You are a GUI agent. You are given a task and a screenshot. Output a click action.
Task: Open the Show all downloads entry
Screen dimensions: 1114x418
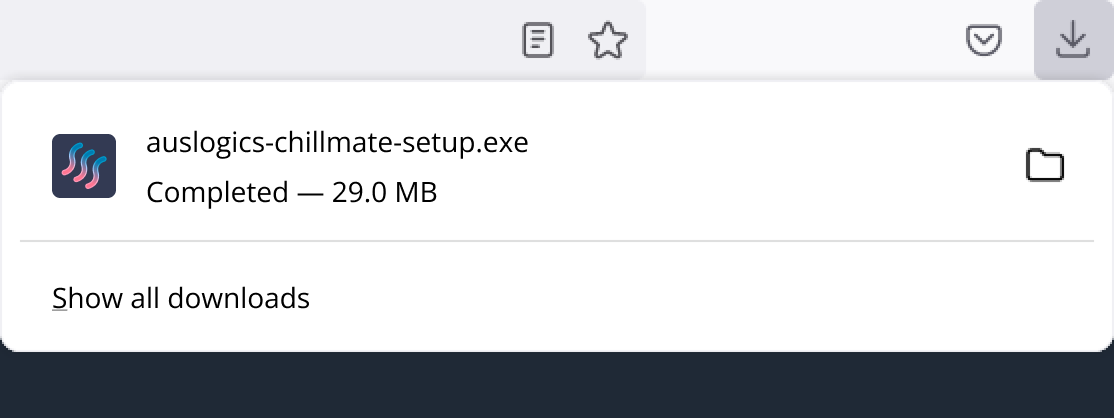[181, 298]
